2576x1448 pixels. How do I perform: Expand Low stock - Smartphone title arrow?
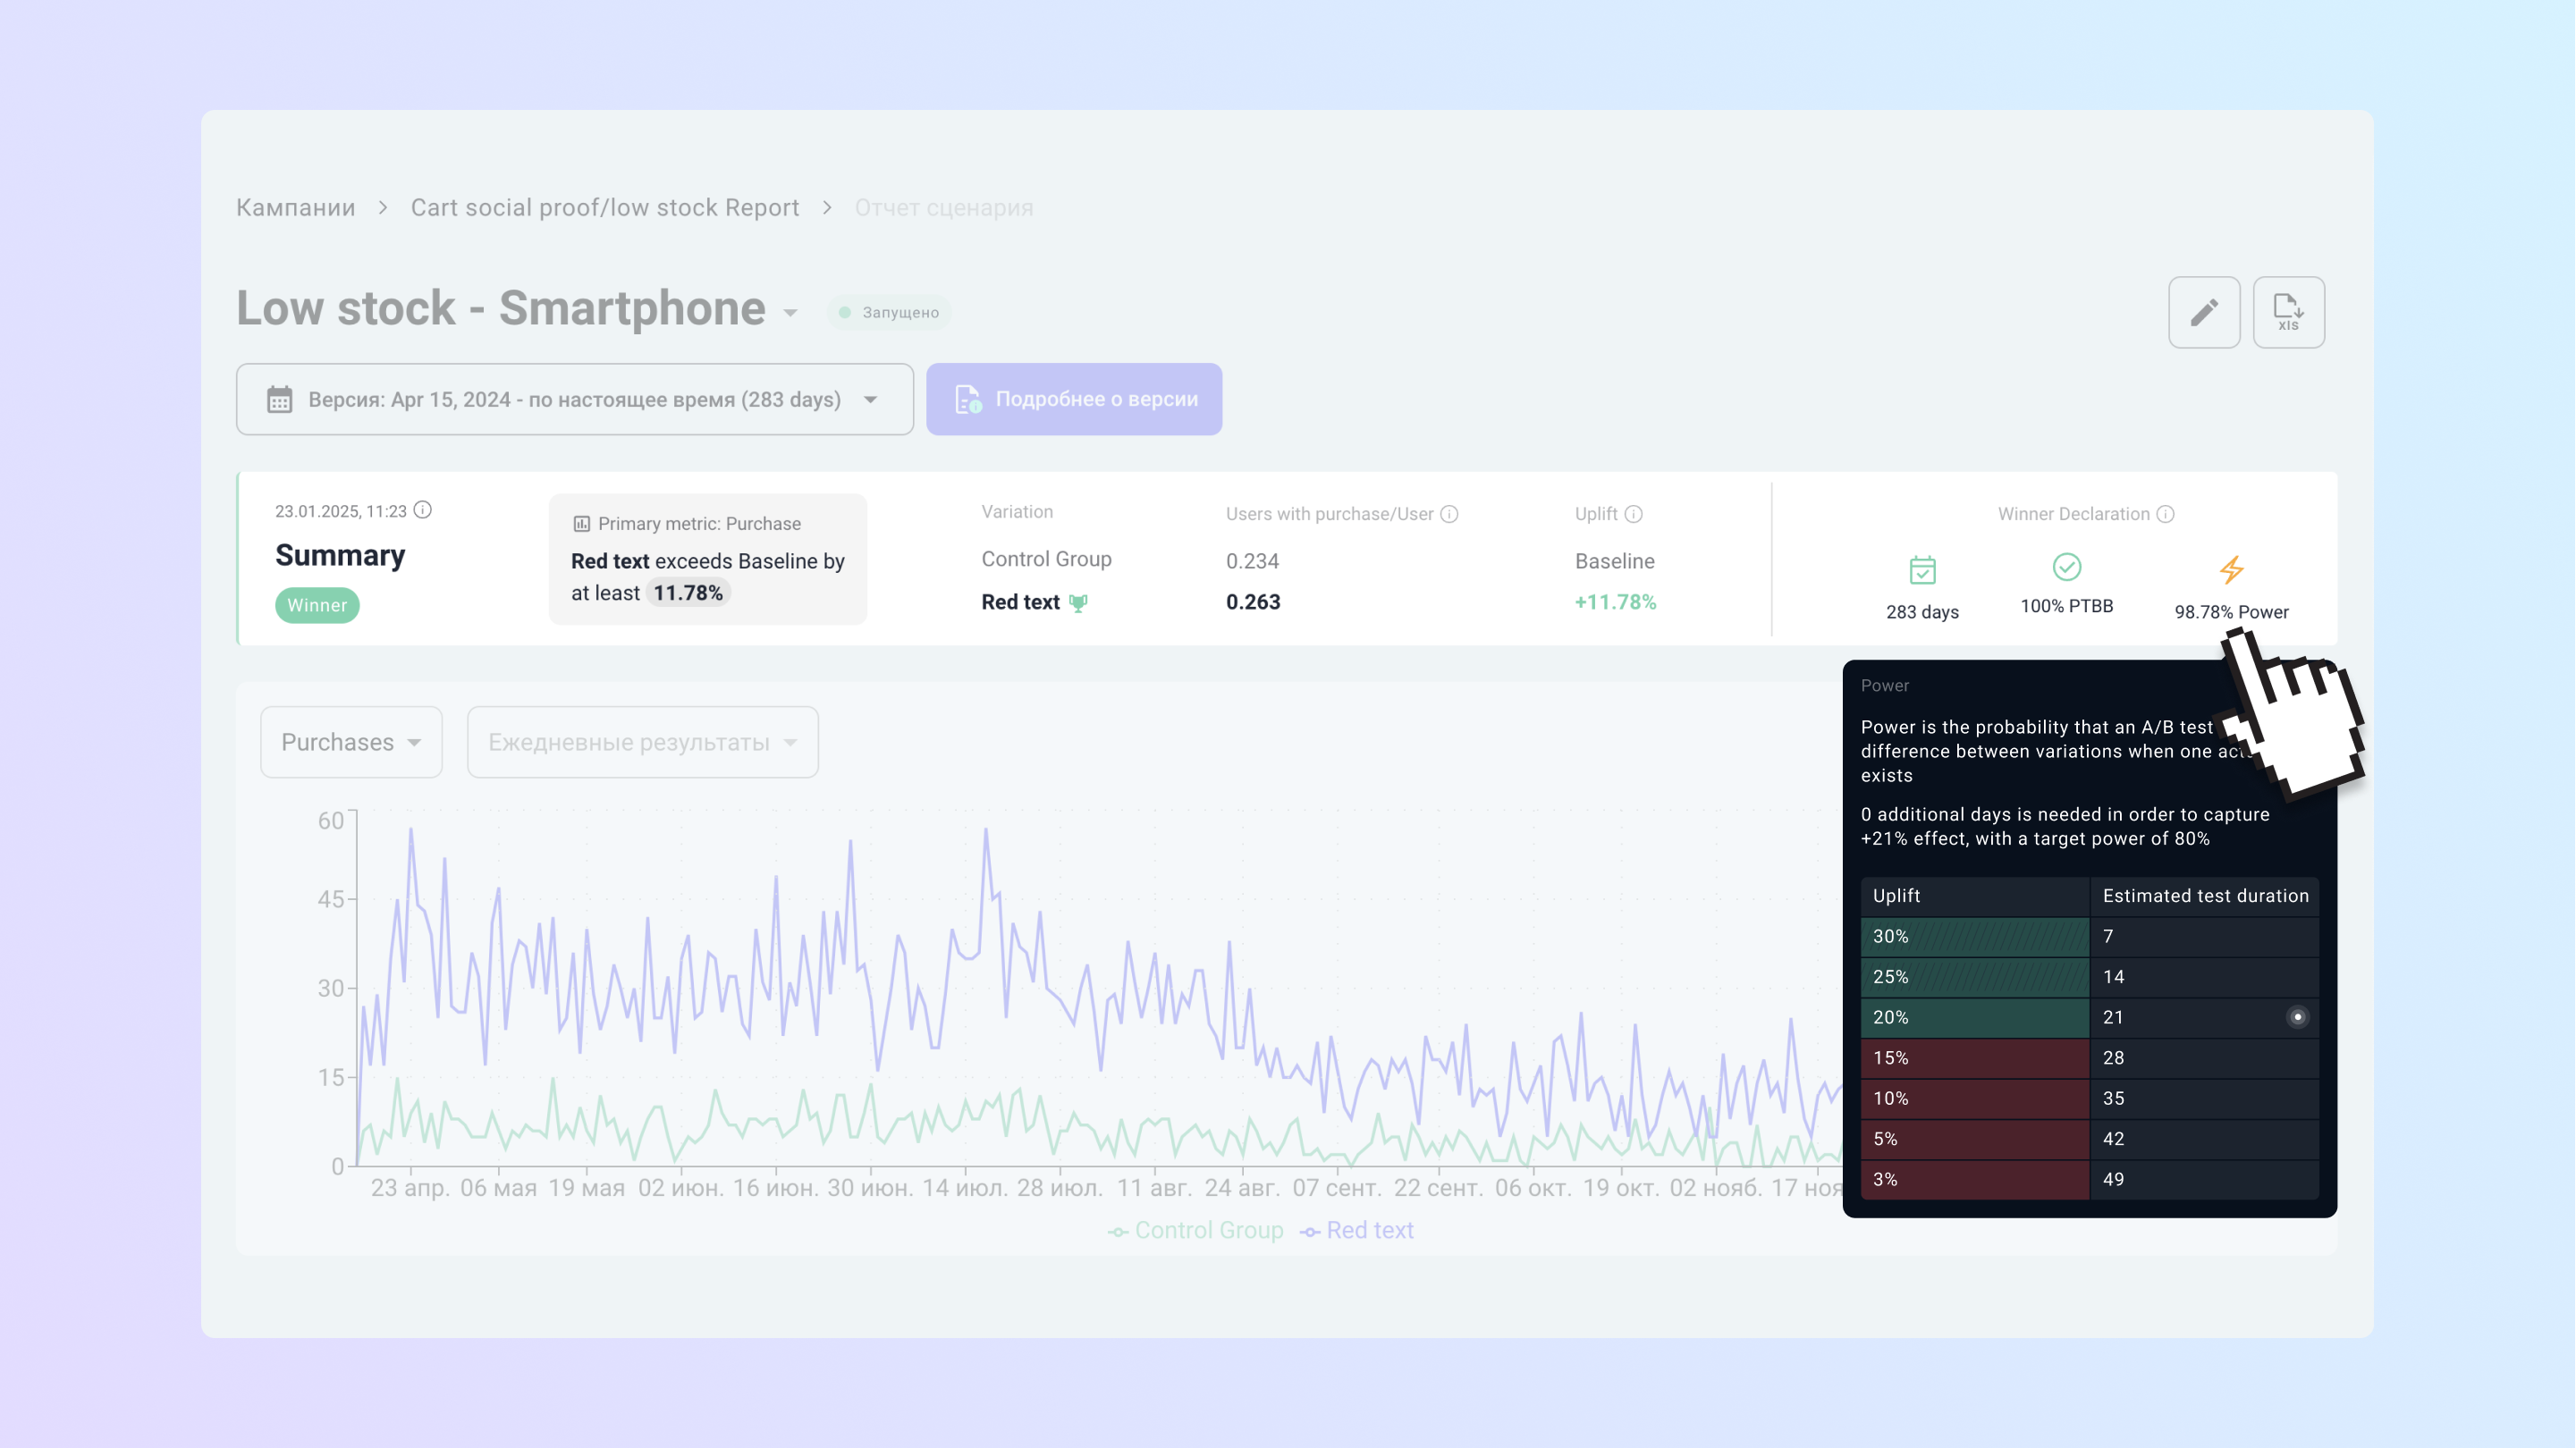tap(791, 313)
